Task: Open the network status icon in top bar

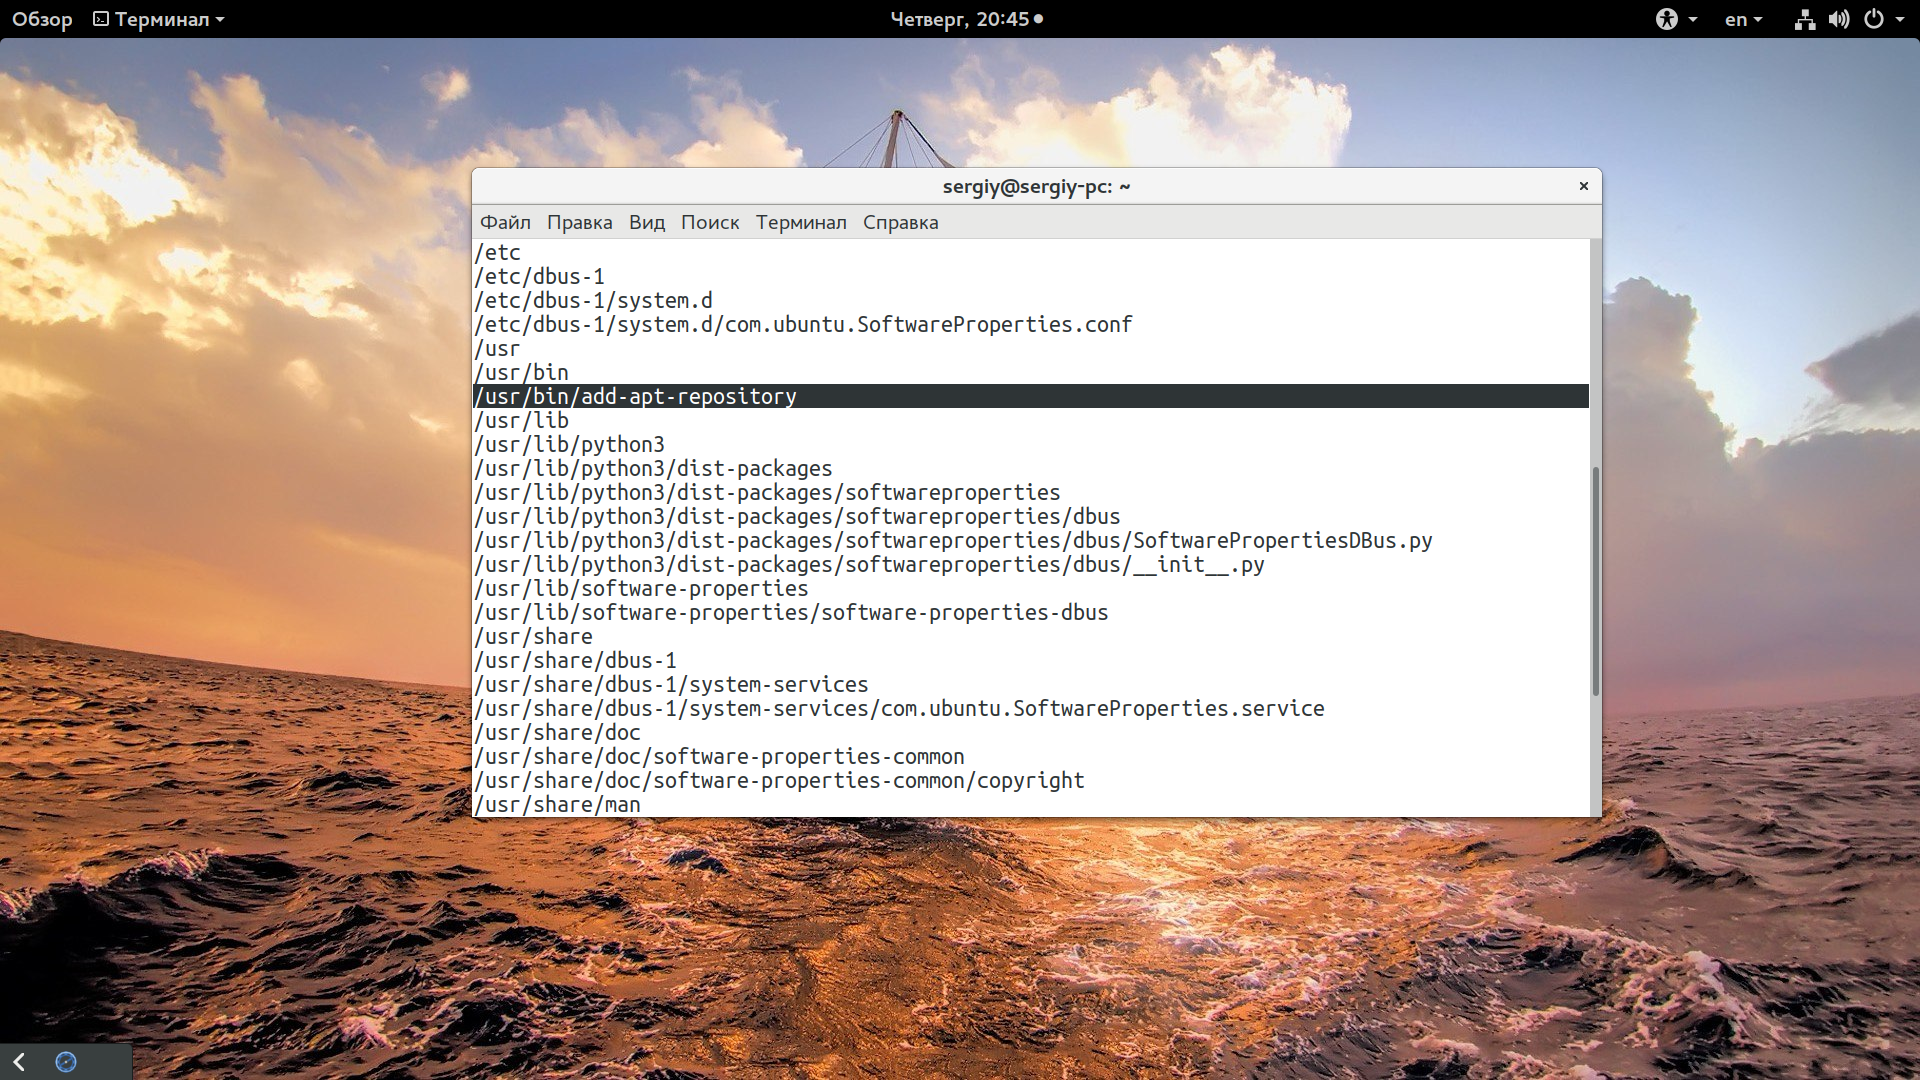Action: [1804, 19]
